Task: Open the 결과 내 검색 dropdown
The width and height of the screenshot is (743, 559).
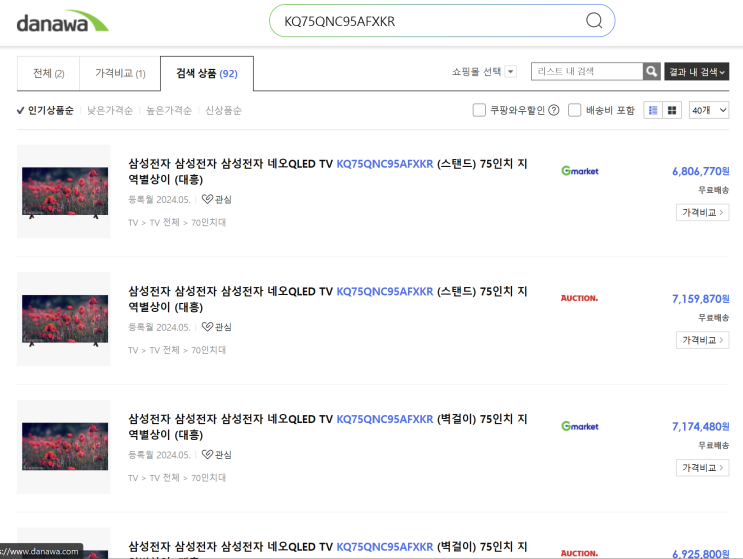Action: pyautogui.click(x=697, y=72)
